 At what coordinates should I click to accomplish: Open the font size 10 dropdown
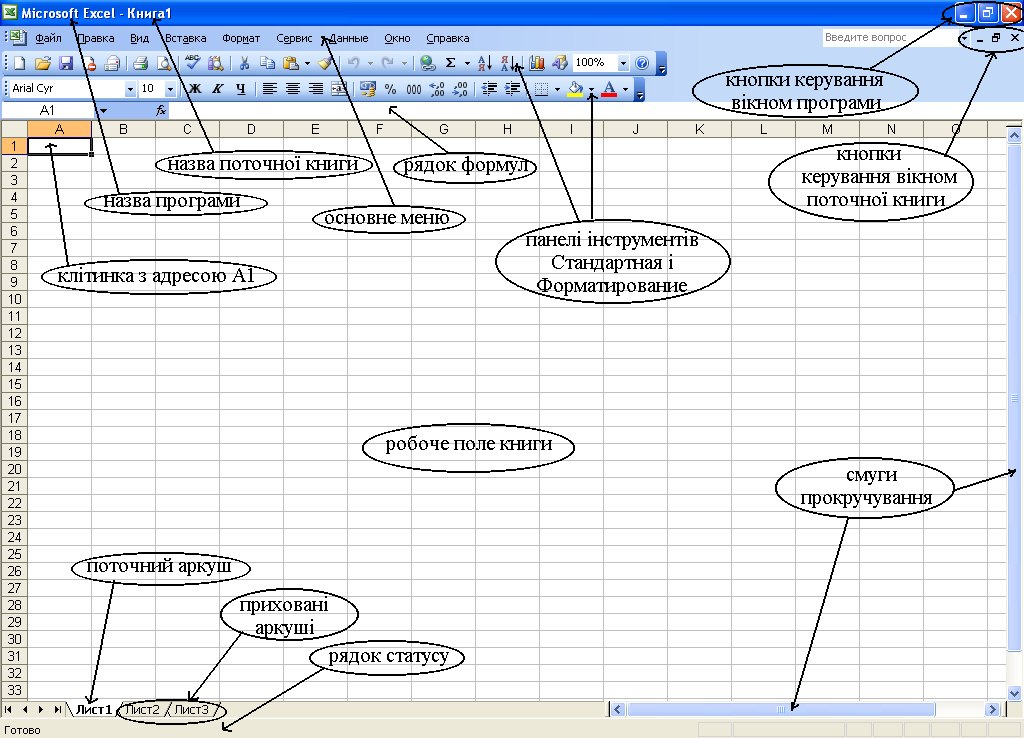pos(170,88)
